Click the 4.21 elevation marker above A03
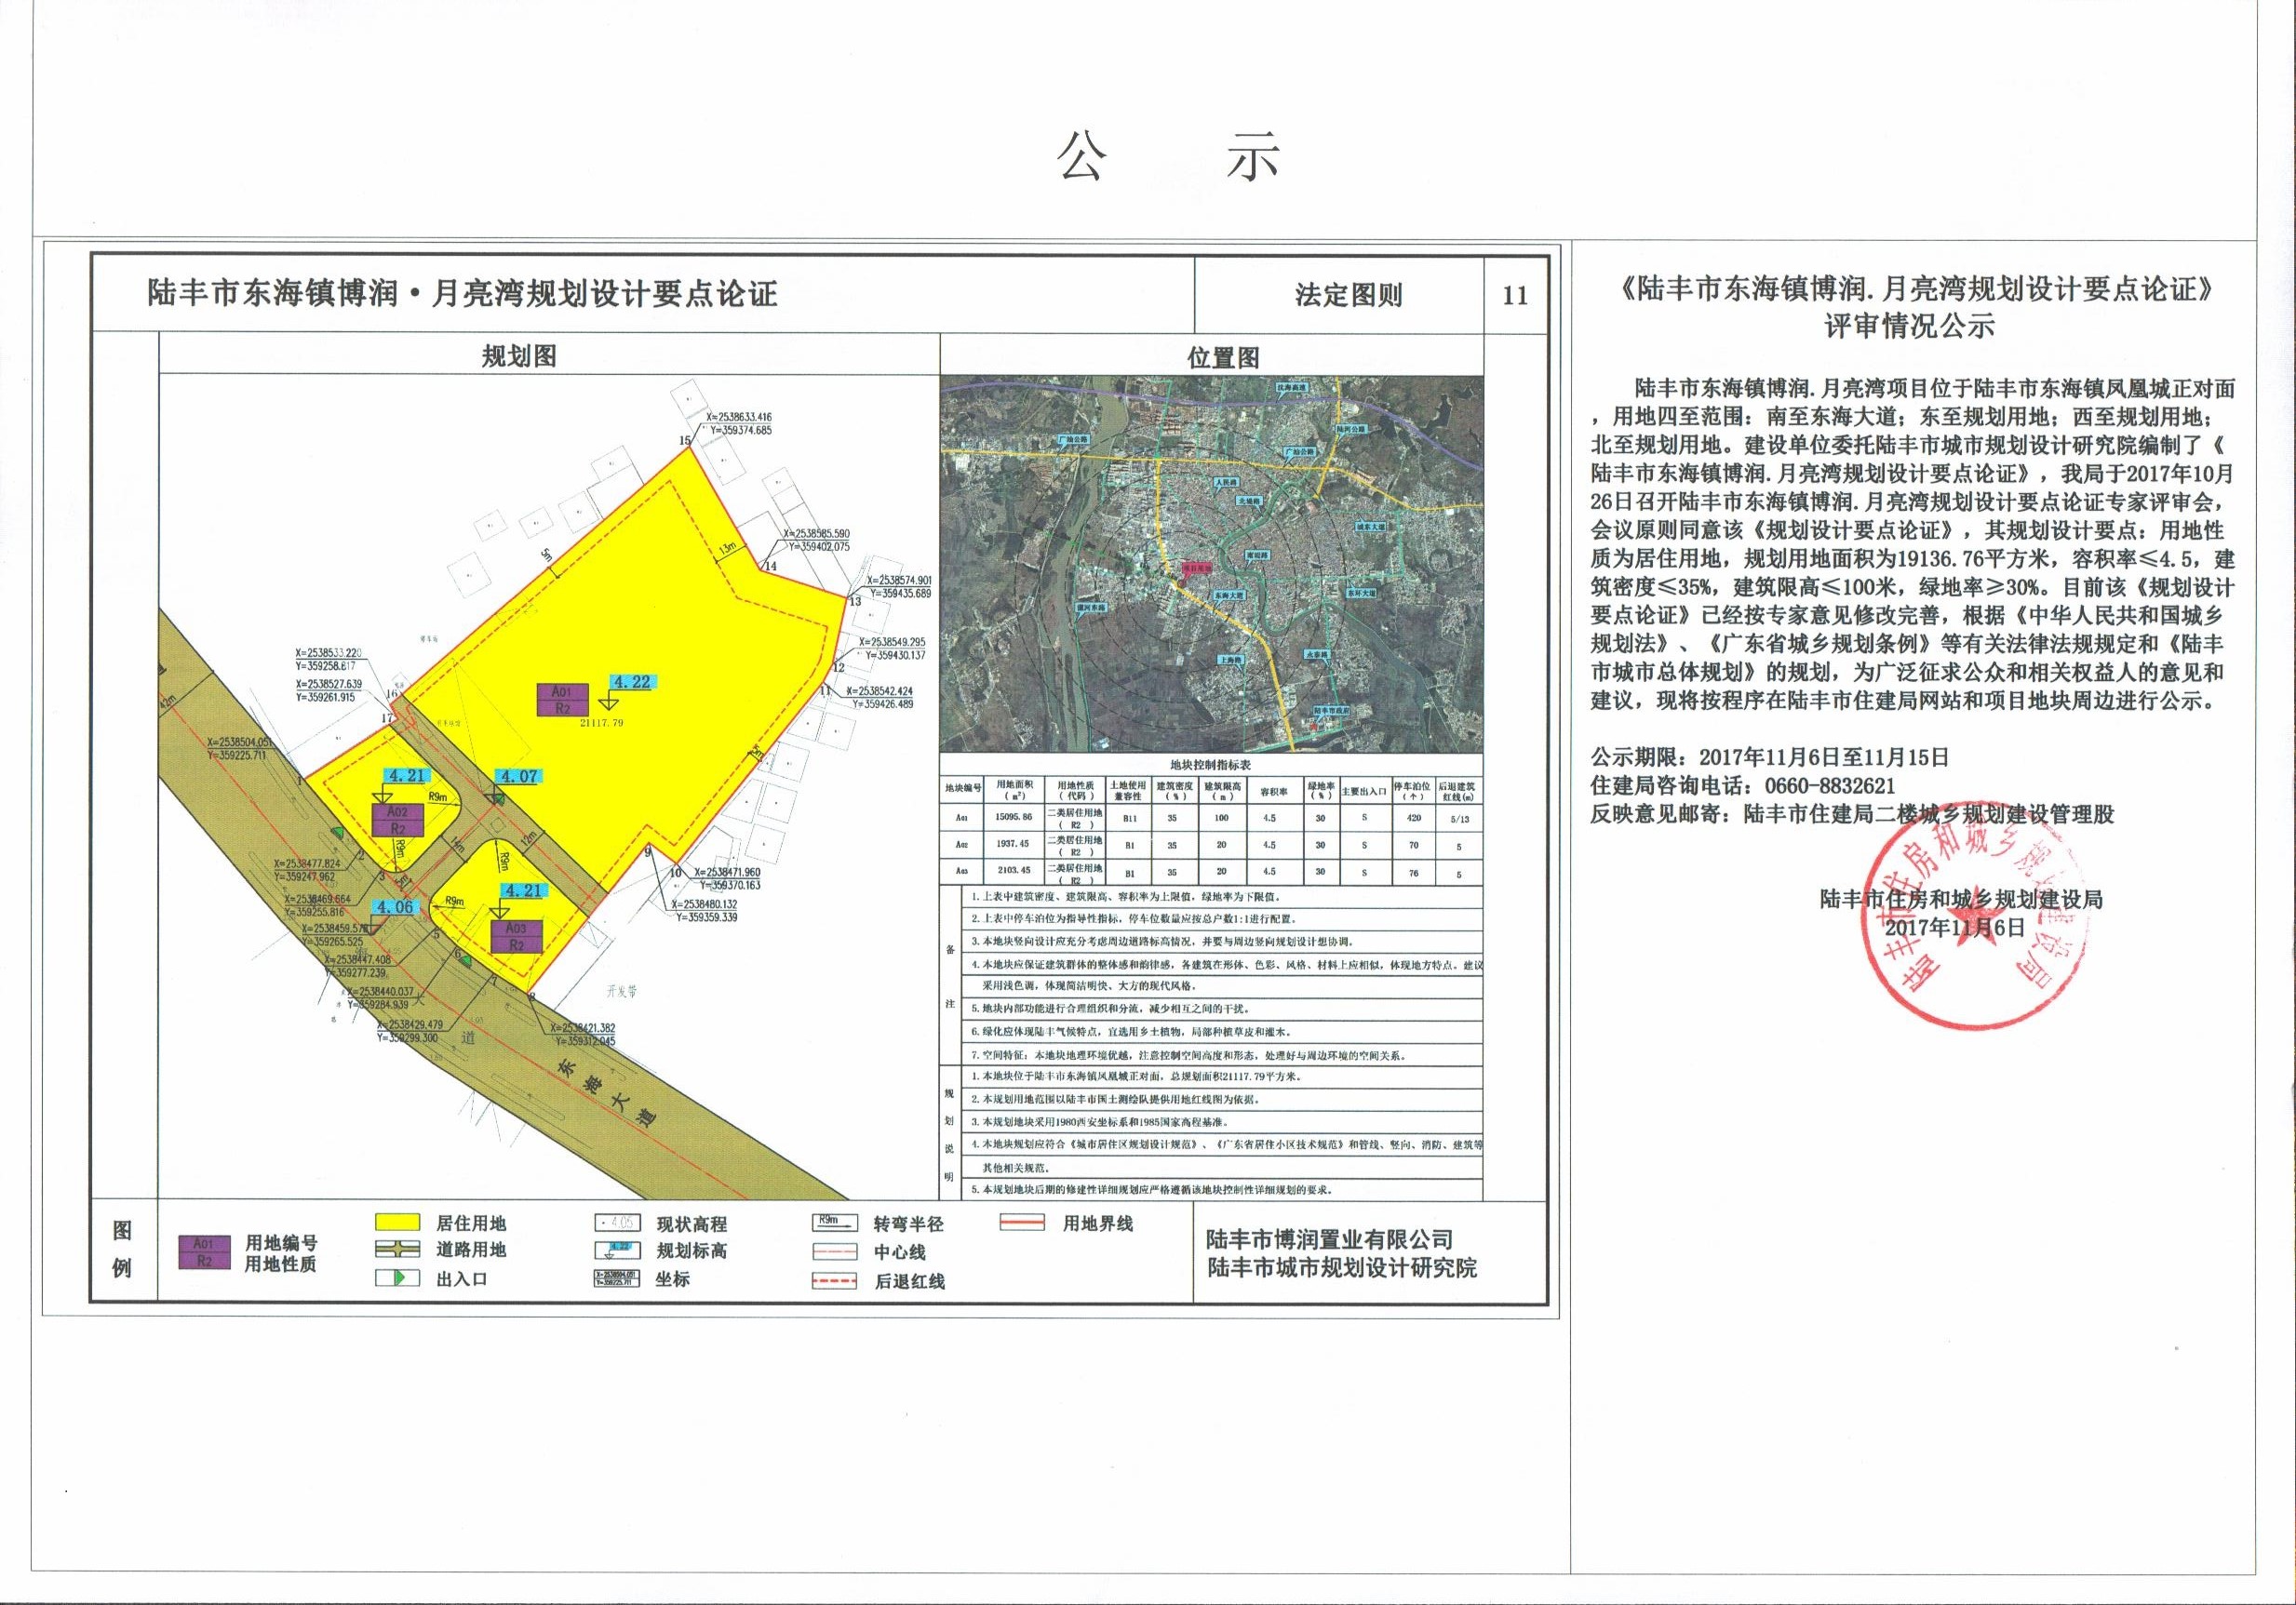Viewport: 2296px width, 1605px height. point(523,890)
